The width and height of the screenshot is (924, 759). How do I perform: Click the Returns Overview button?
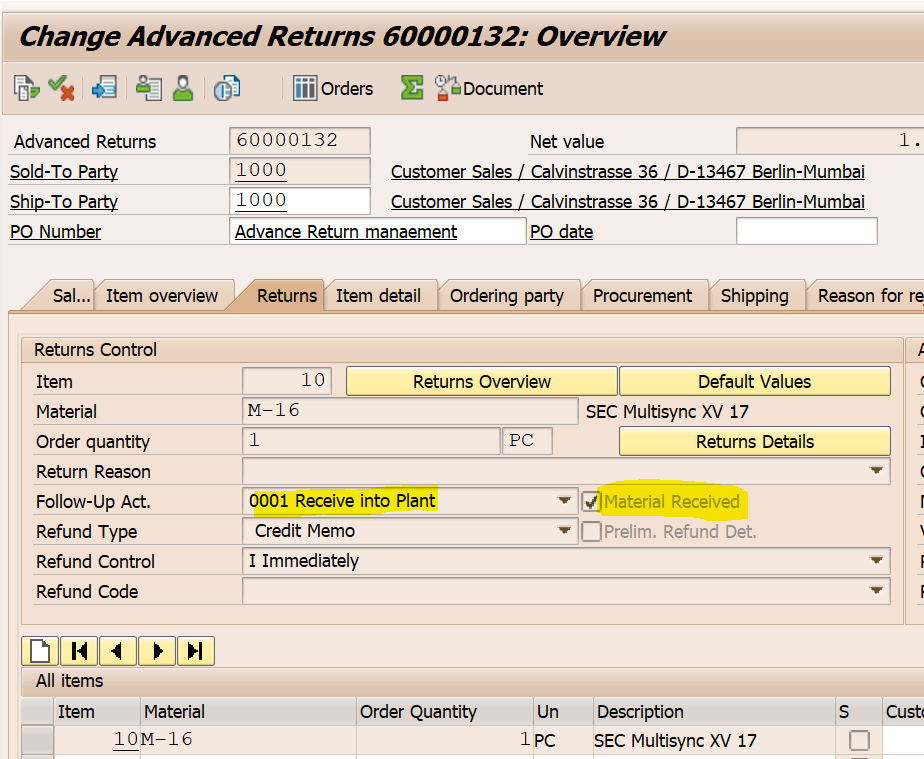(x=481, y=381)
